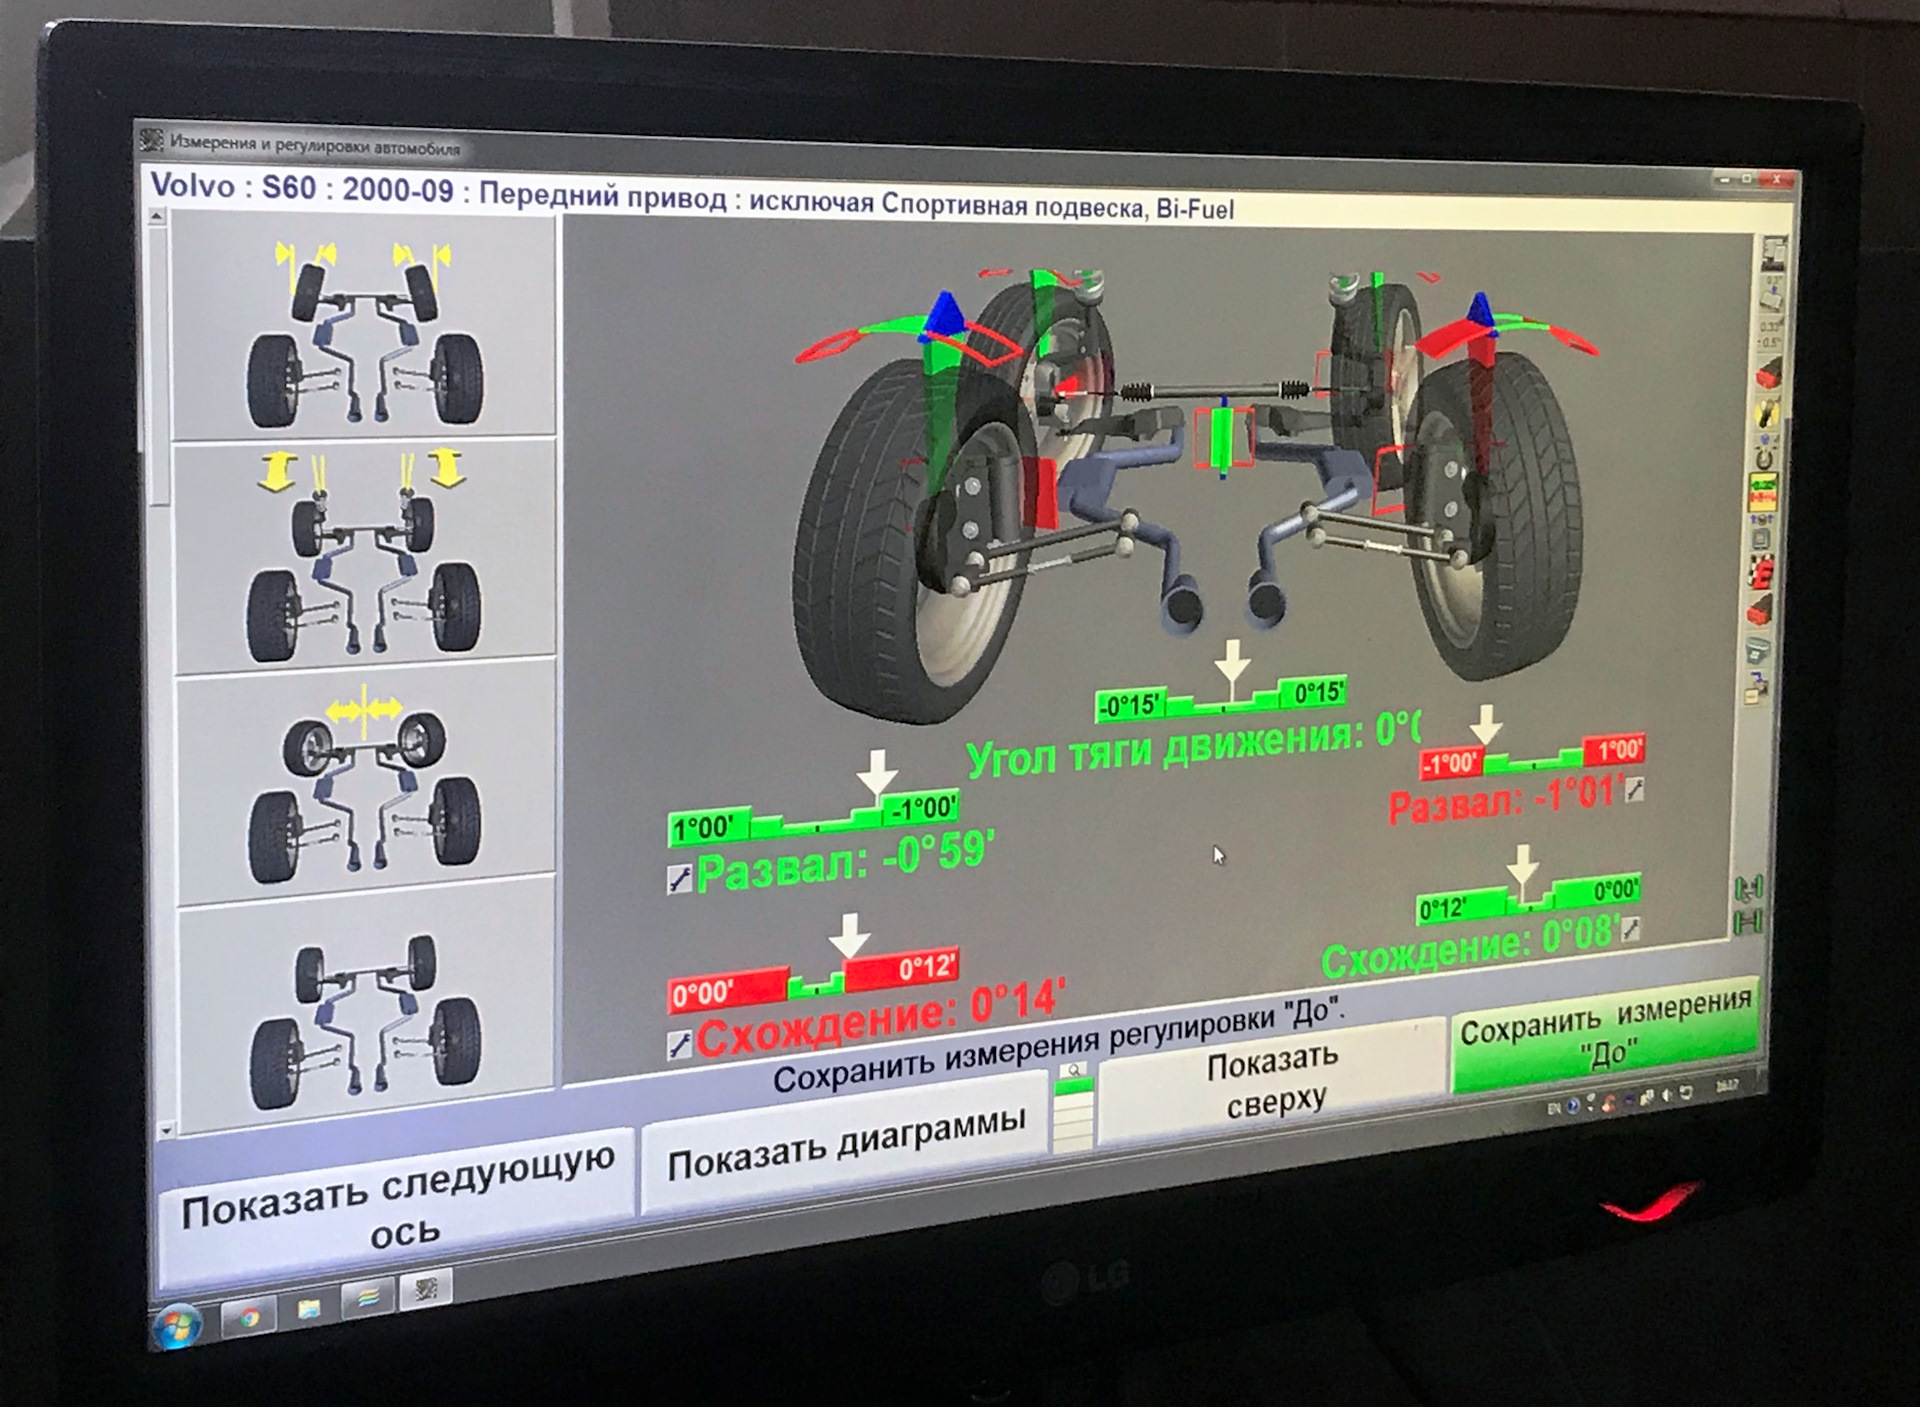Click the red sensor icon below the checkered flag
The width and height of the screenshot is (1920, 1407).
click(x=1760, y=610)
